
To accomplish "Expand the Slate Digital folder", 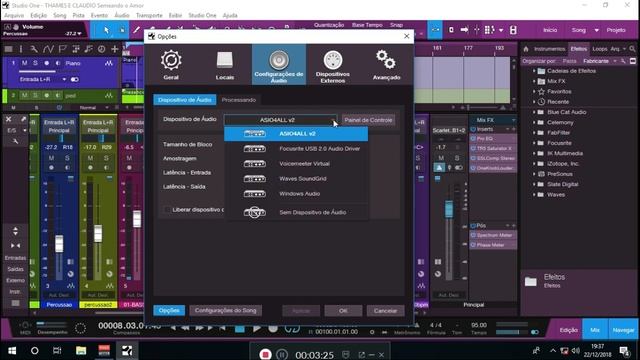I will [534, 184].
